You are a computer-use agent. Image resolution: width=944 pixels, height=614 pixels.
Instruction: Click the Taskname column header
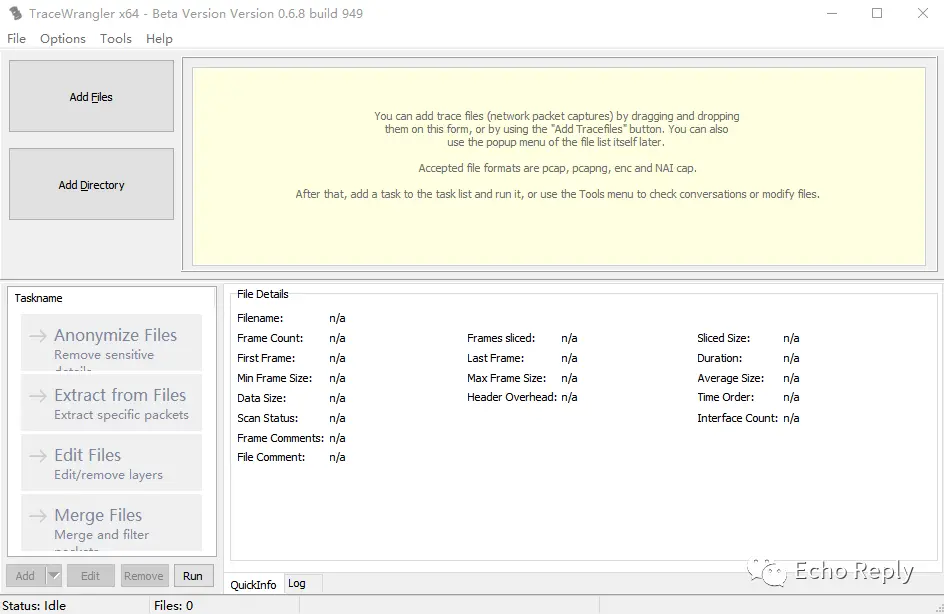39,298
